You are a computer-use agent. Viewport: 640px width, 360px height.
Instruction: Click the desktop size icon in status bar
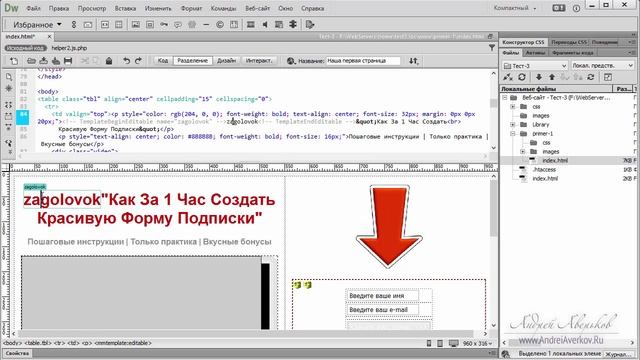453,344
